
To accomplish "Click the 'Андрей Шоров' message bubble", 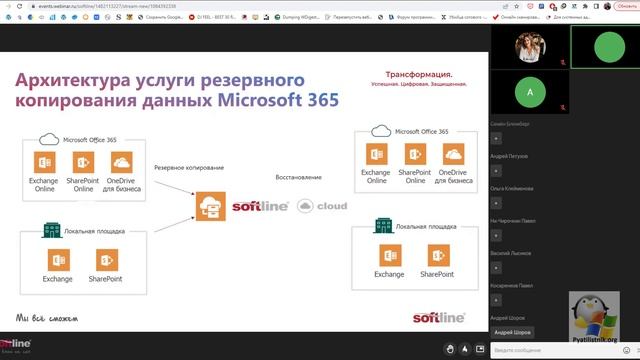I will point(512,332).
